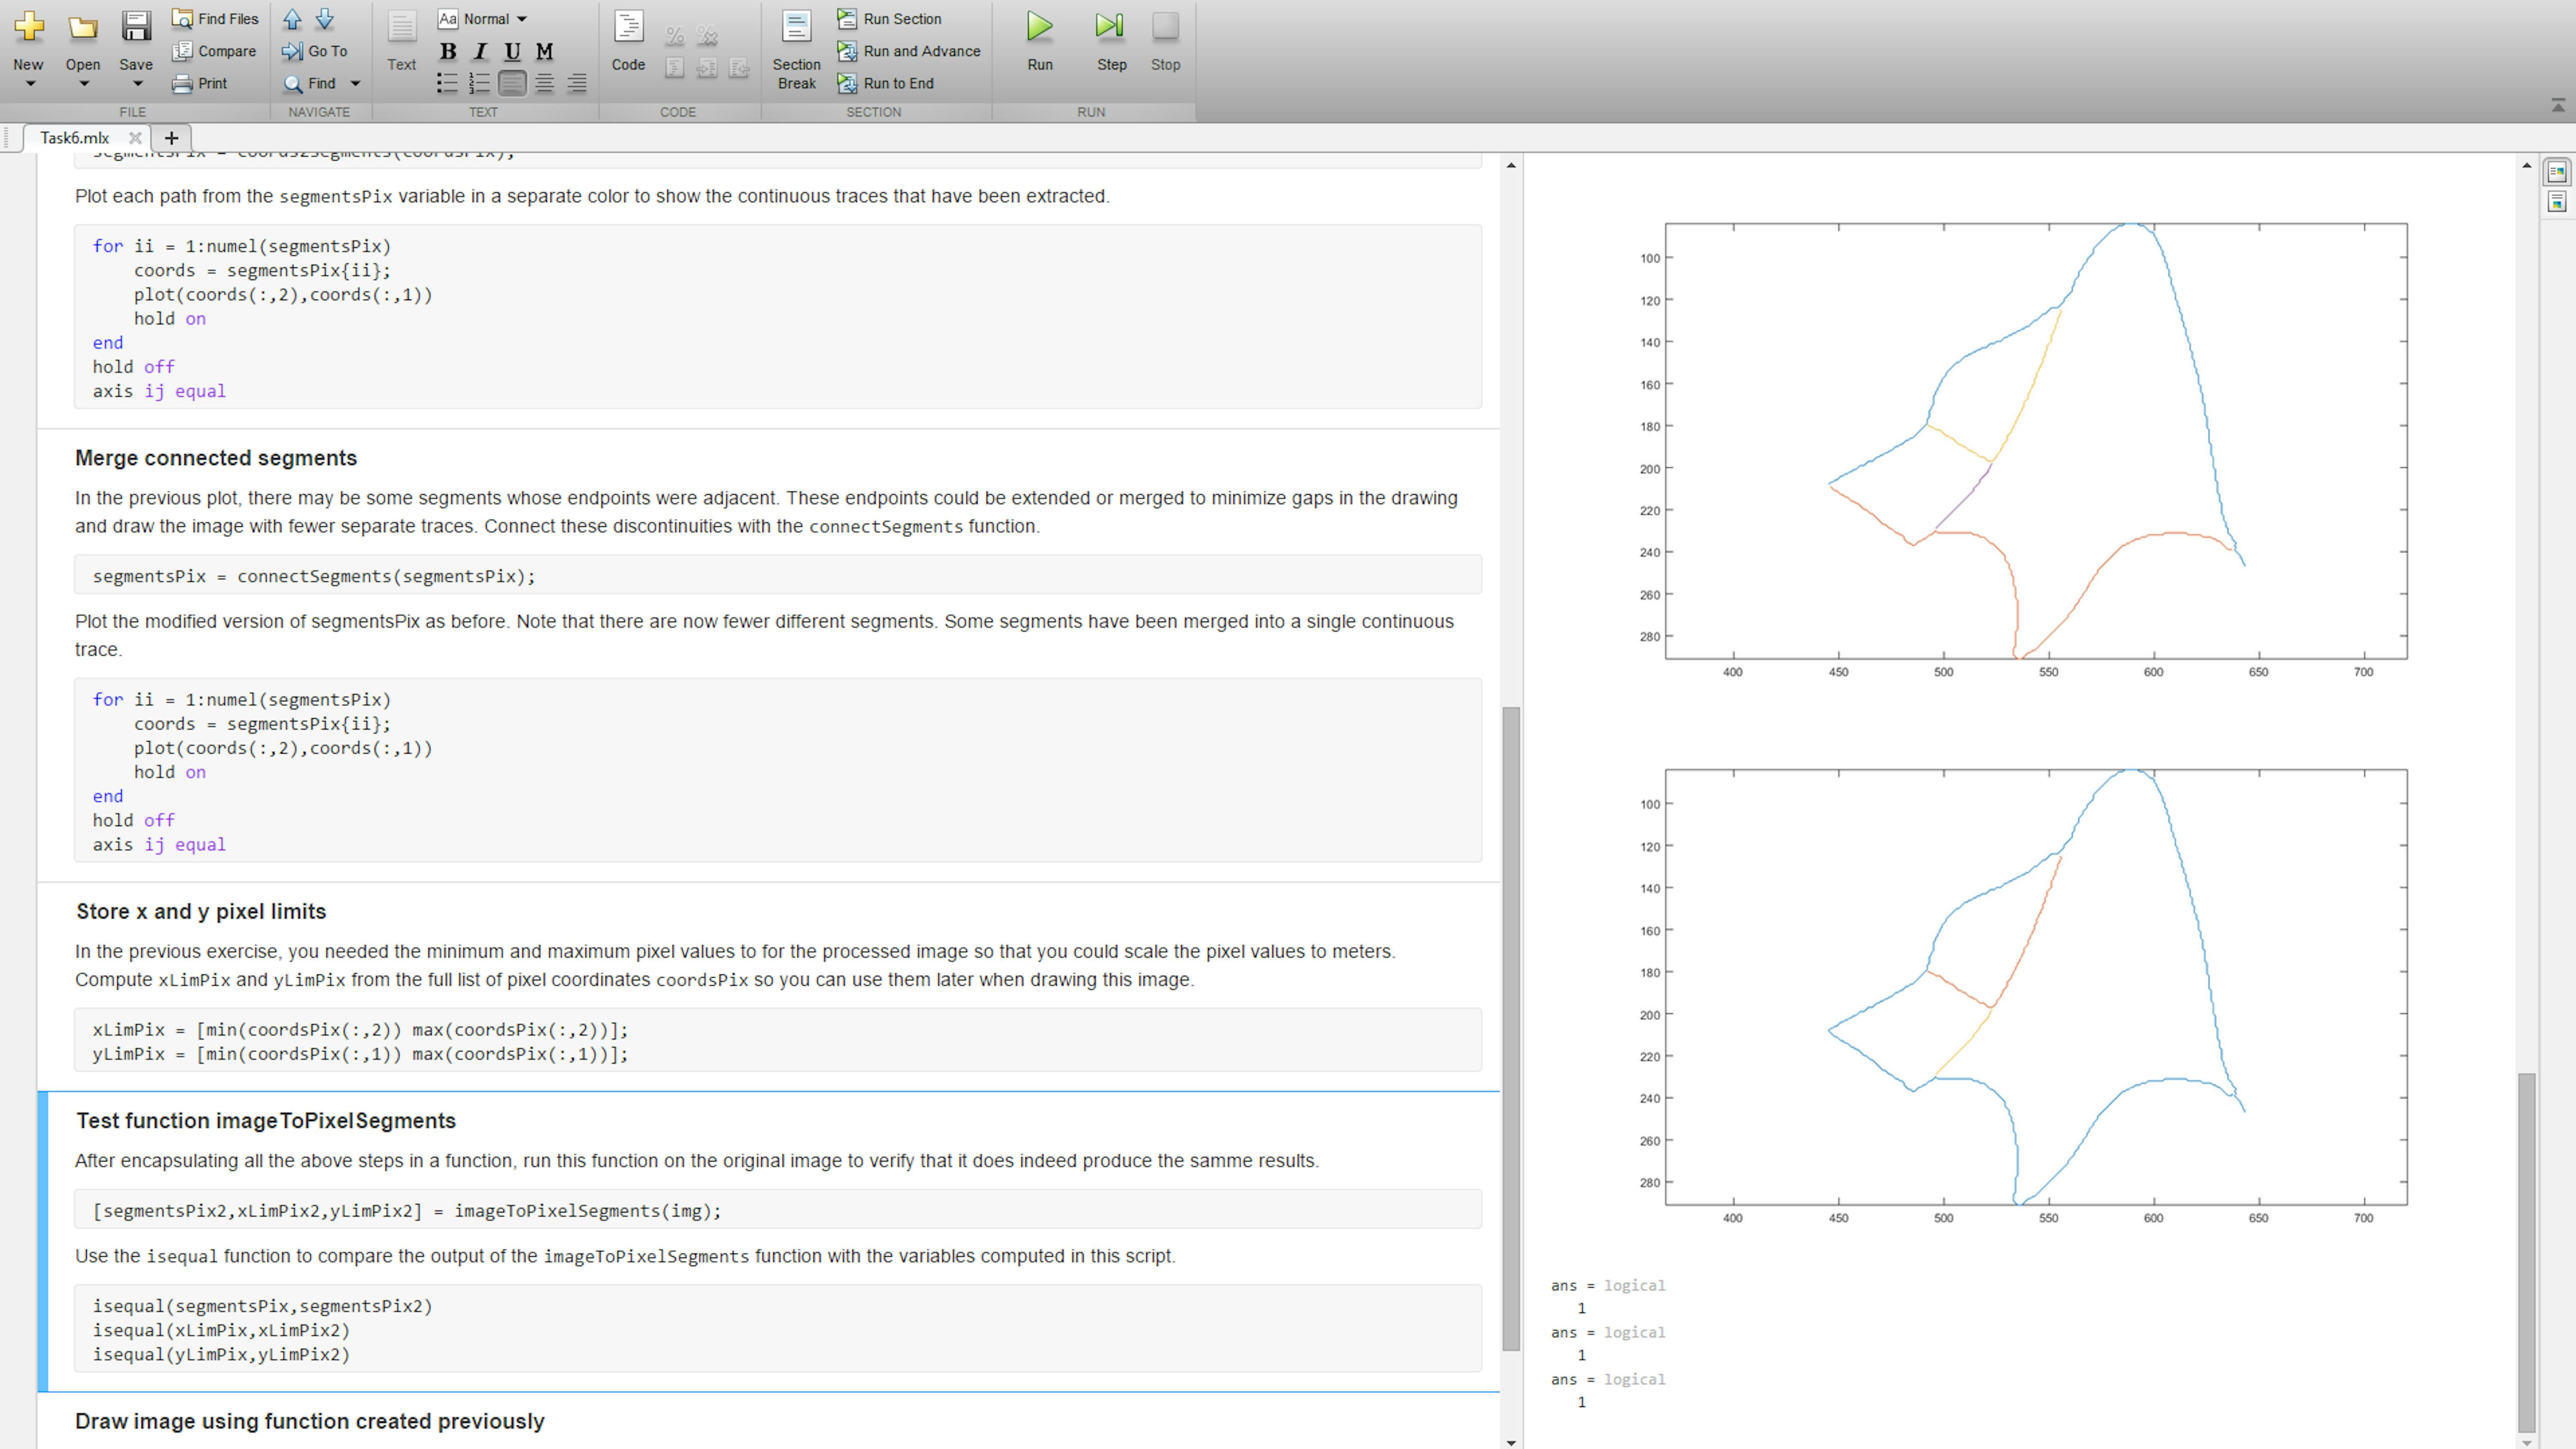Screen dimensions: 2576x1449
Task: Click Run and Advance
Action: (909, 51)
